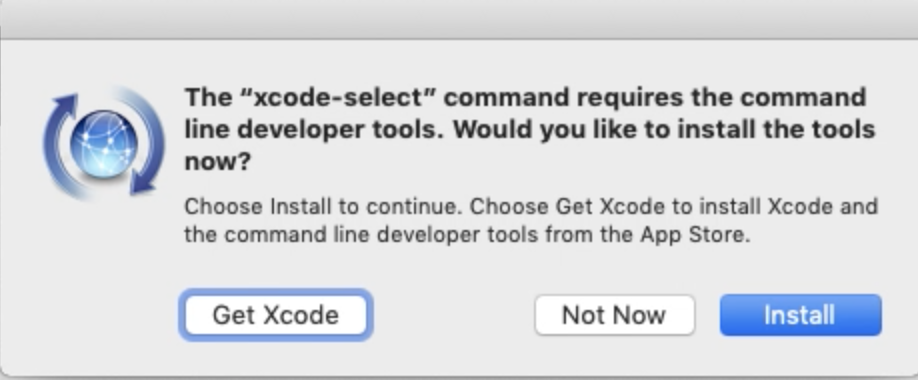
Task: Click the blue Install button
Action: point(800,315)
